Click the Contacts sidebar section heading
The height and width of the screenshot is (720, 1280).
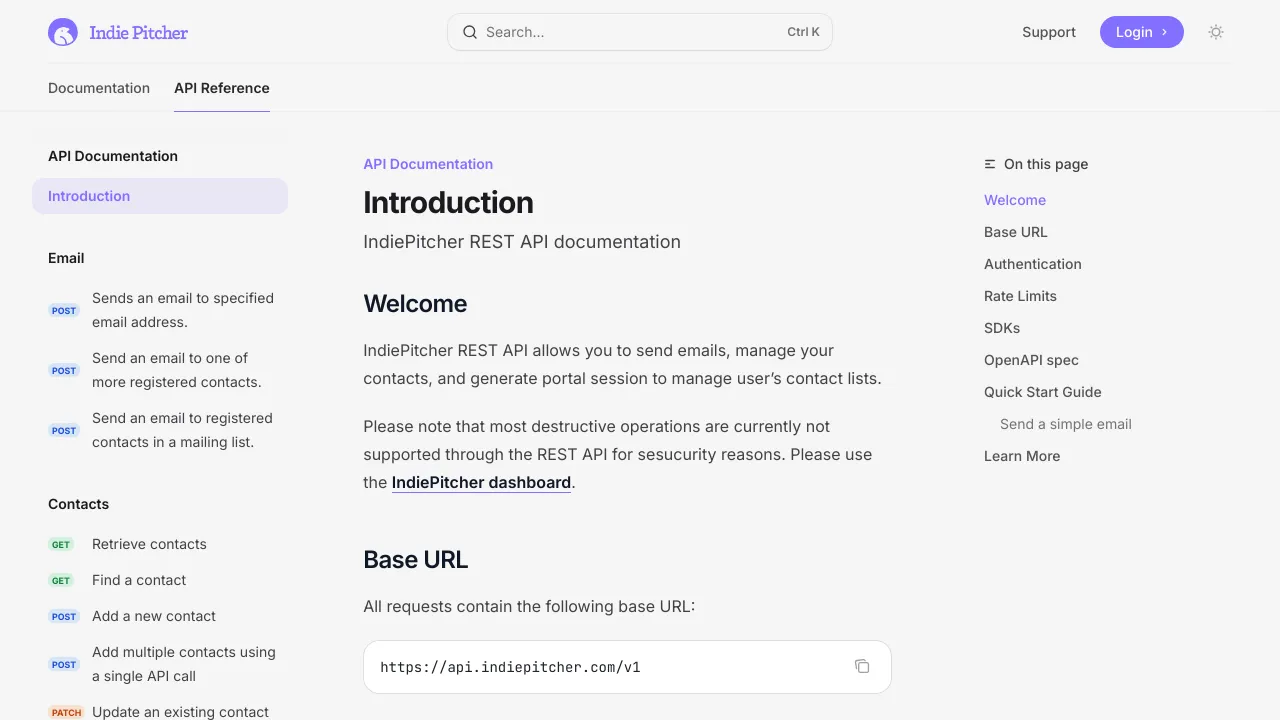[78, 504]
